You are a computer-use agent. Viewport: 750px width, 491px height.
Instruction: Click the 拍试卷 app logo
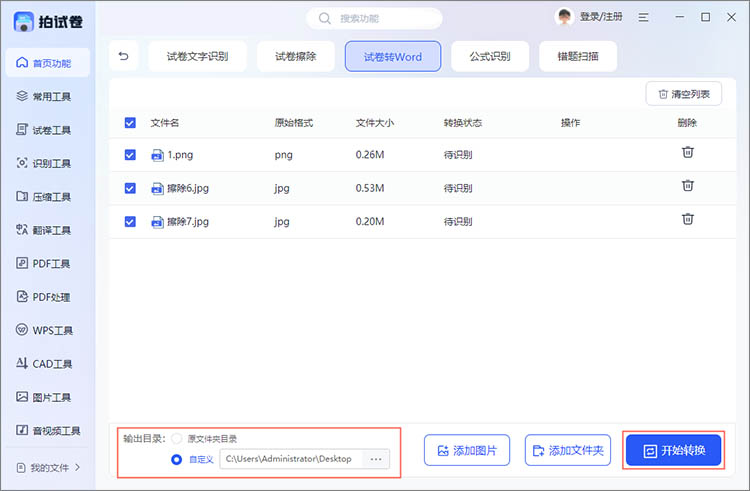click(26, 20)
